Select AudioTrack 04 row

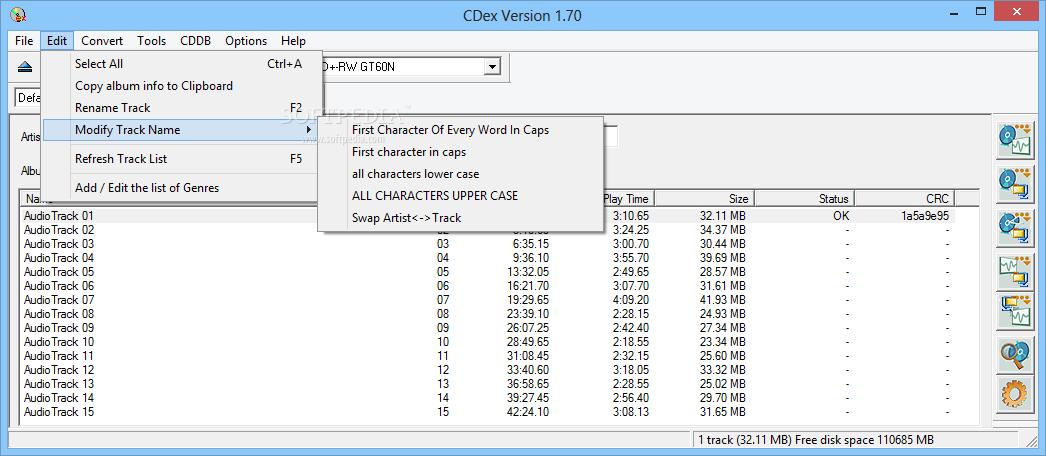pyautogui.click(x=488, y=258)
